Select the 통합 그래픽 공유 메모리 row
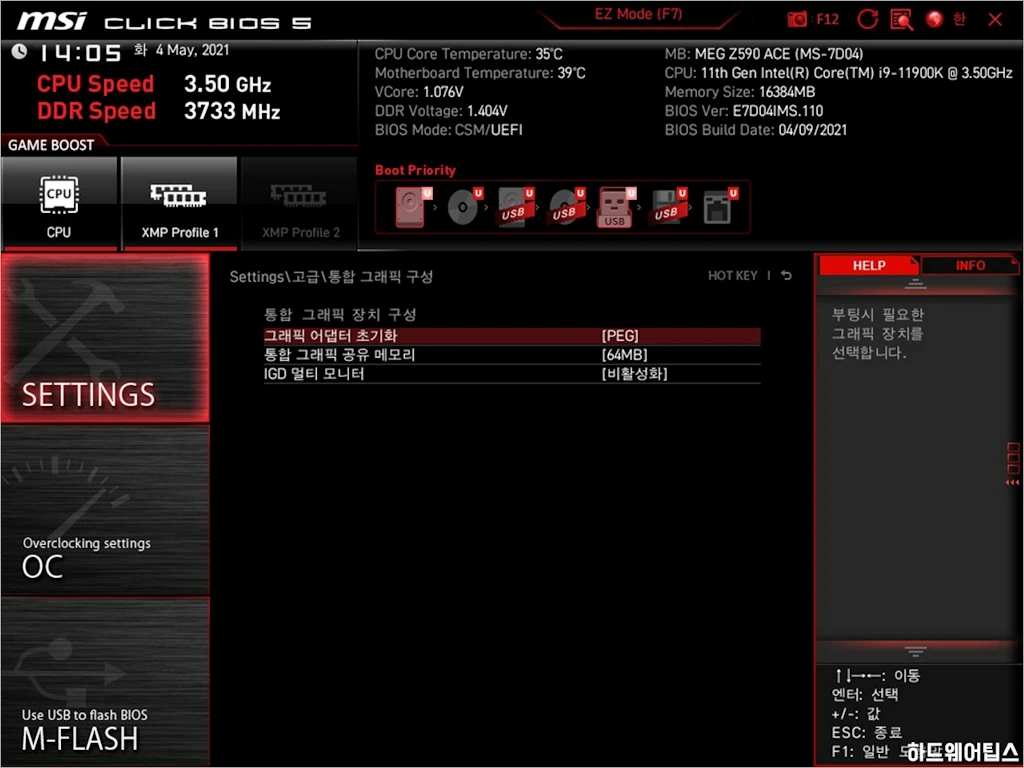Viewport: 1024px width, 768px height. (512, 355)
